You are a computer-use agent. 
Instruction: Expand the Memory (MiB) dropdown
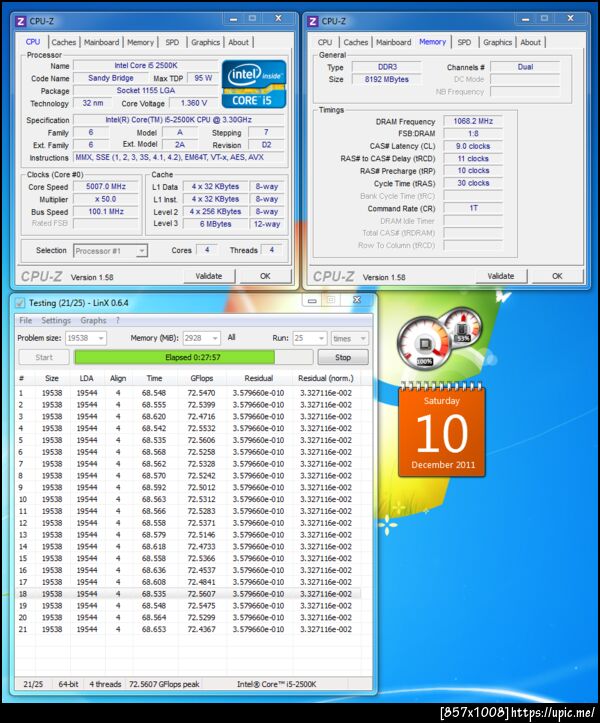click(215, 338)
